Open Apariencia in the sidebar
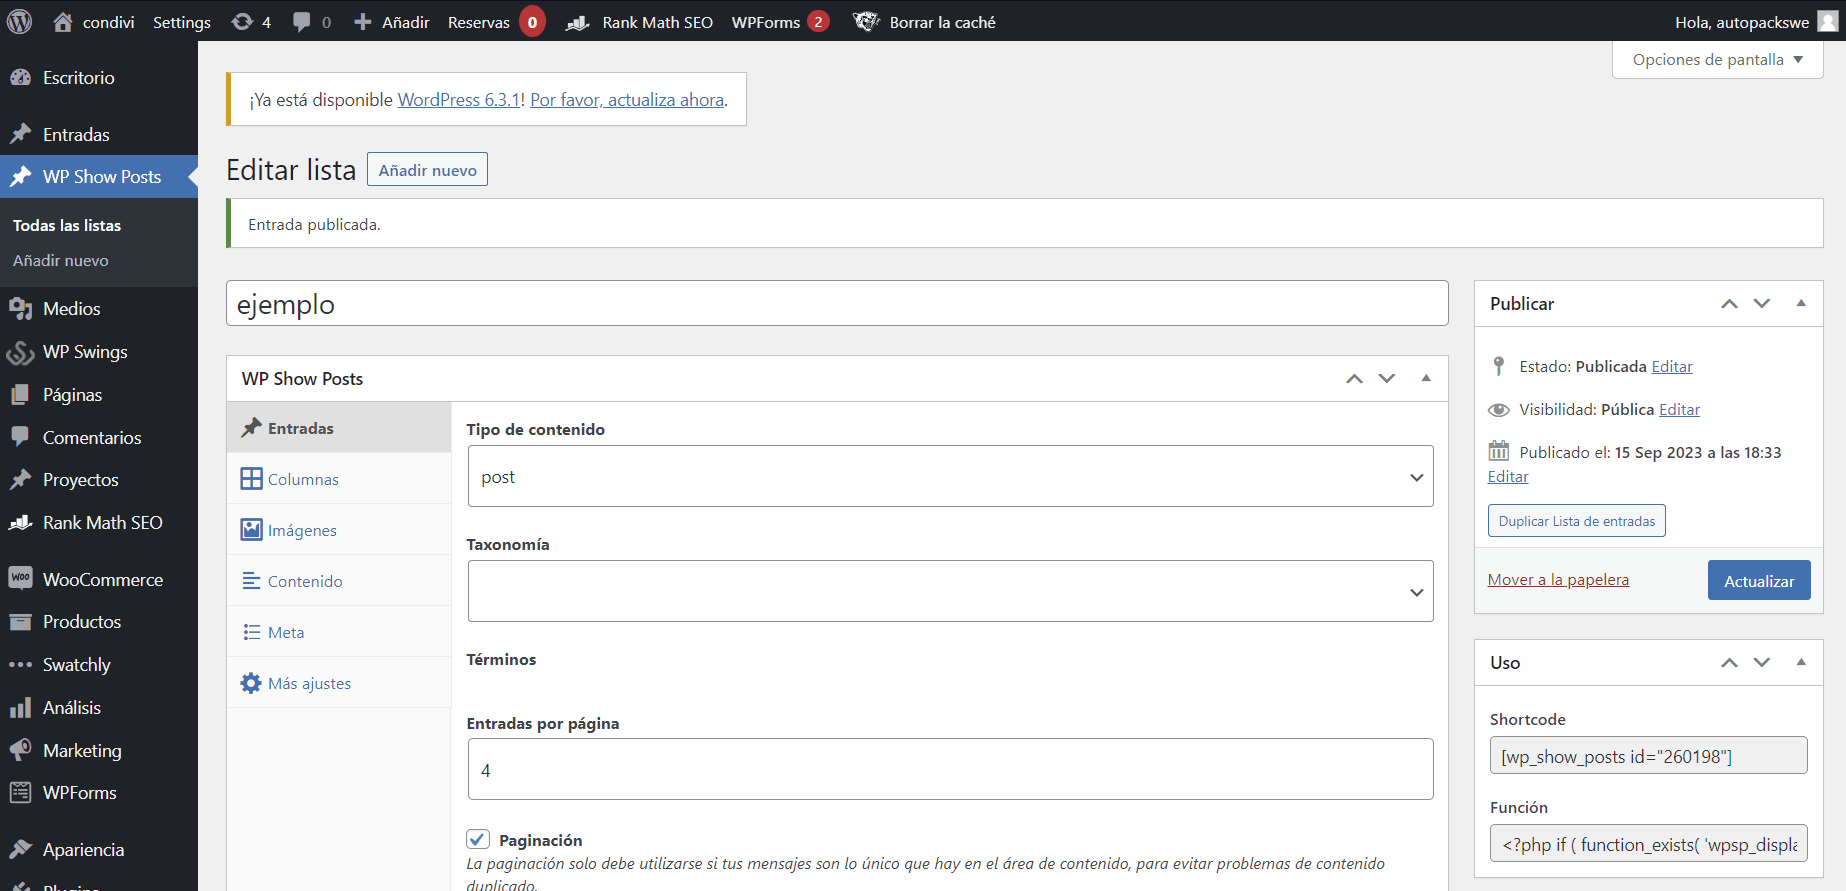This screenshot has width=1846, height=891. point(83,850)
